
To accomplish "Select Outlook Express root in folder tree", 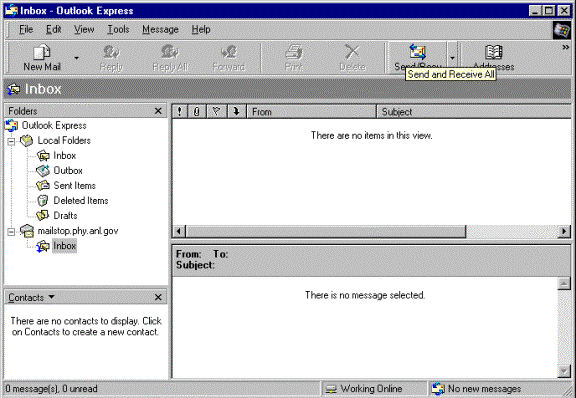I will click(x=54, y=126).
